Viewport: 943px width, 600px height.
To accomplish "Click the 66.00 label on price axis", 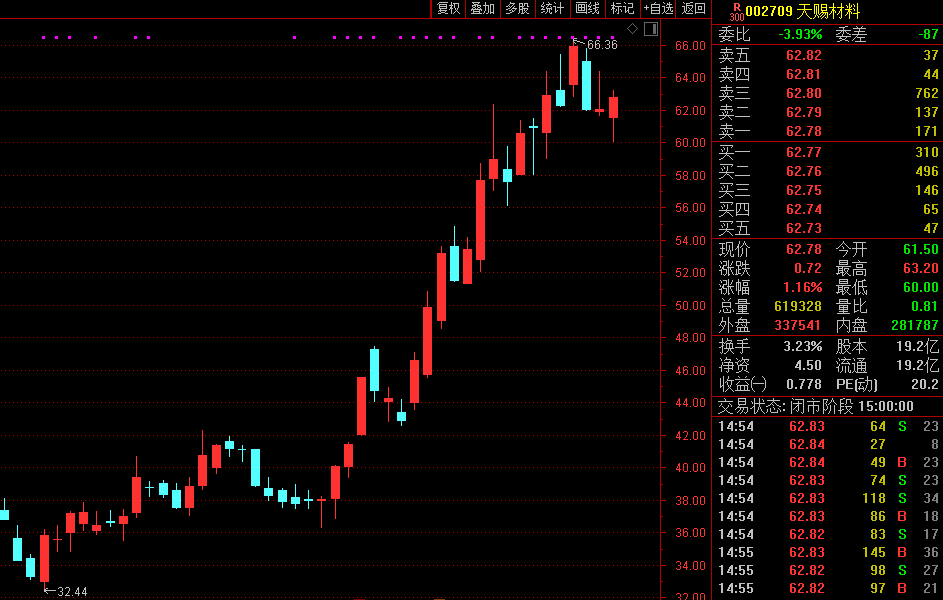I will click(x=690, y=45).
